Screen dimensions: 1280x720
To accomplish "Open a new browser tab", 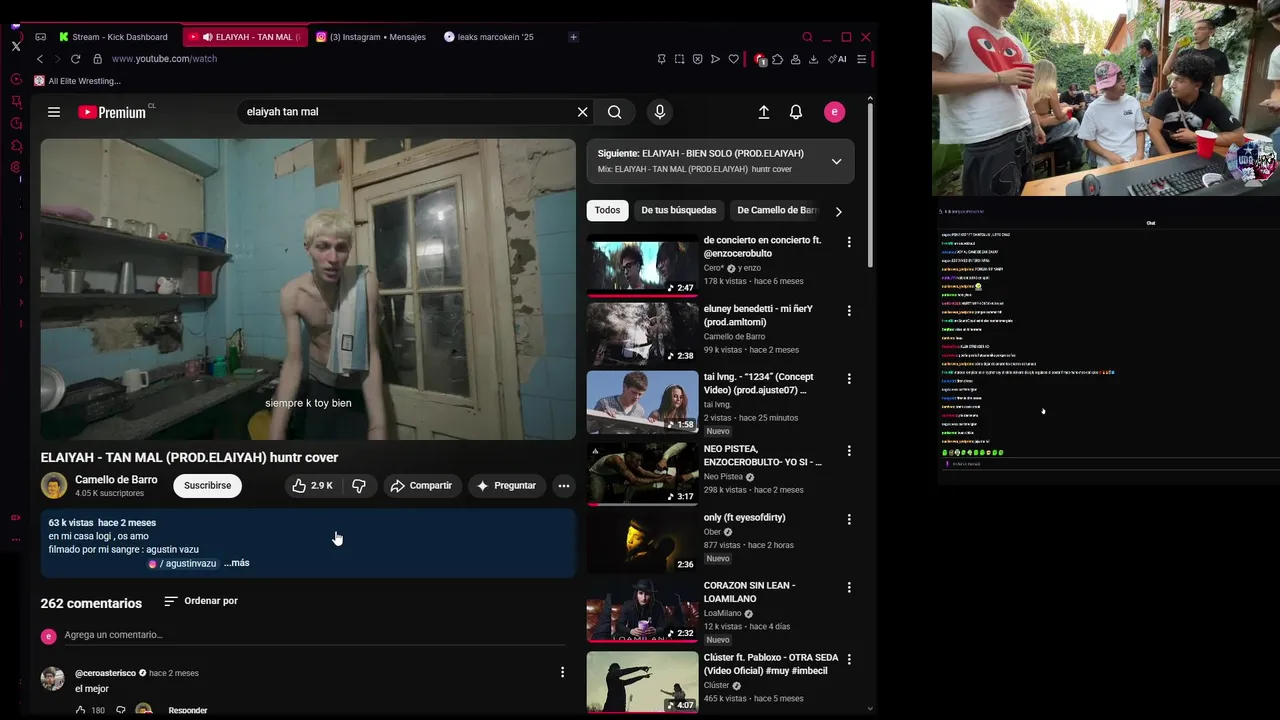I will [573, 37].
